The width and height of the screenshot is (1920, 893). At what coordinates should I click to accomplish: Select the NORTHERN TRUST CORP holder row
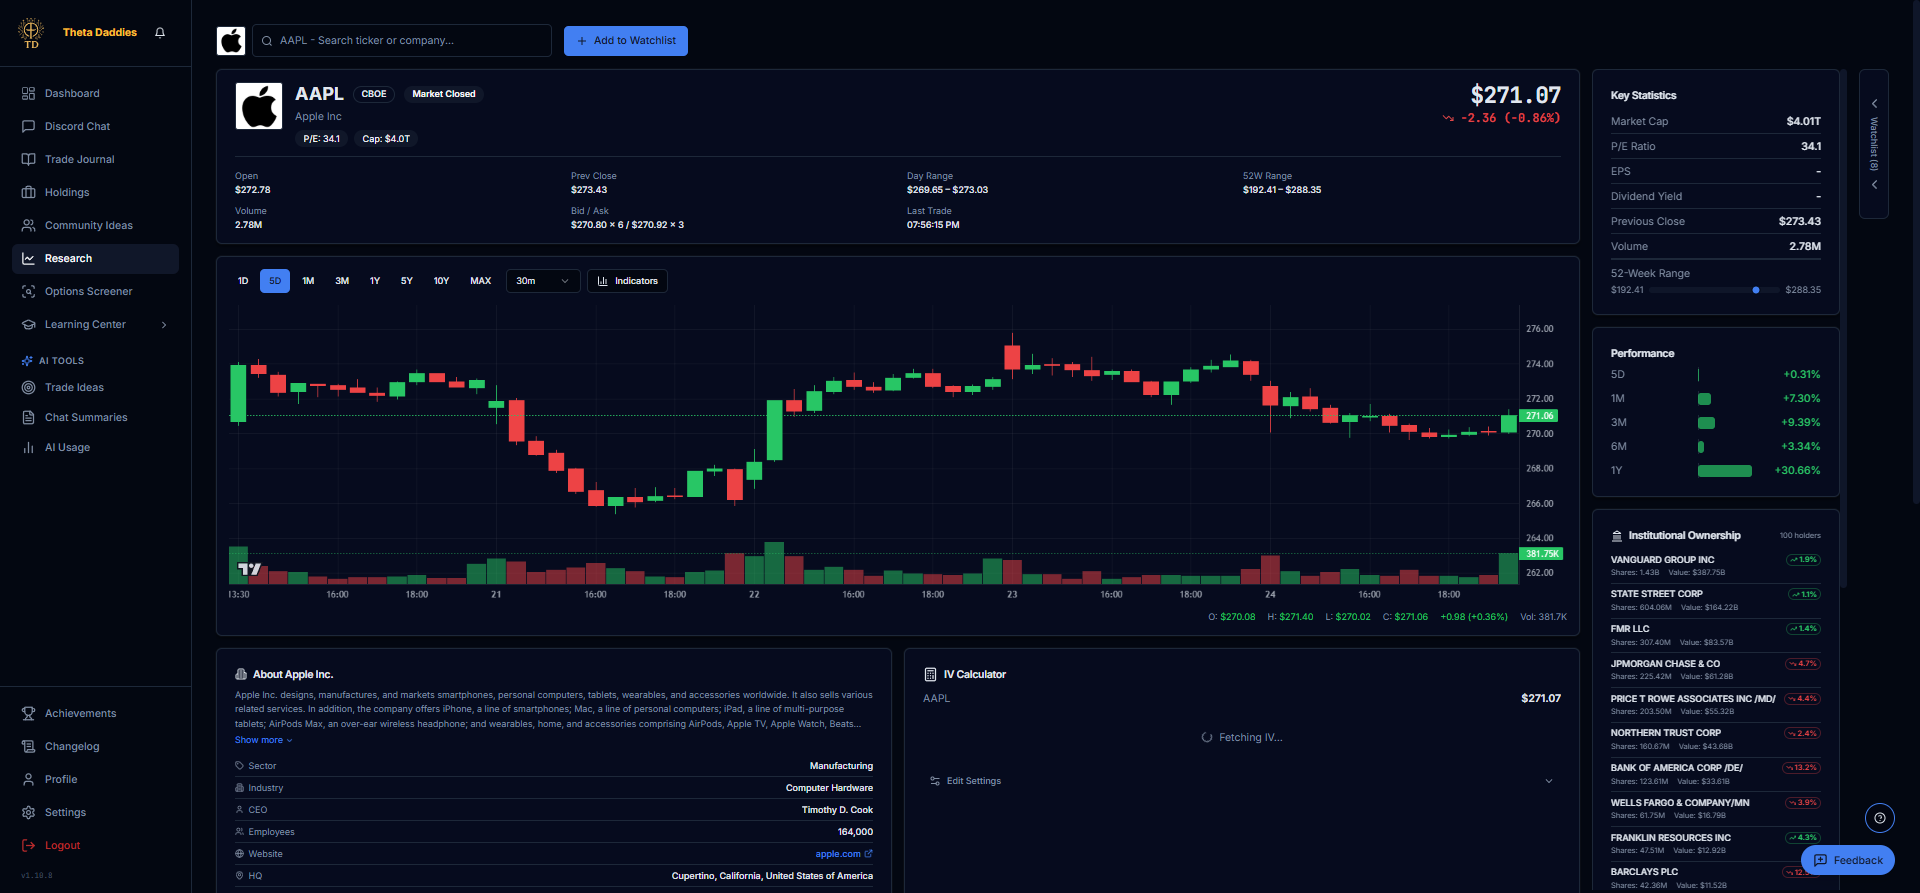click(x=1715, y=740)
